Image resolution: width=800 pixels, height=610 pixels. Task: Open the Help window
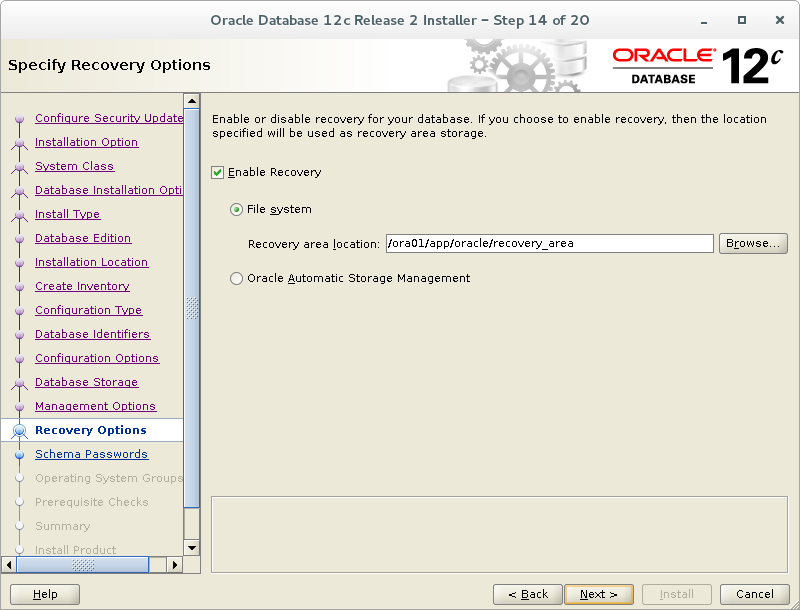coord(45,594)
